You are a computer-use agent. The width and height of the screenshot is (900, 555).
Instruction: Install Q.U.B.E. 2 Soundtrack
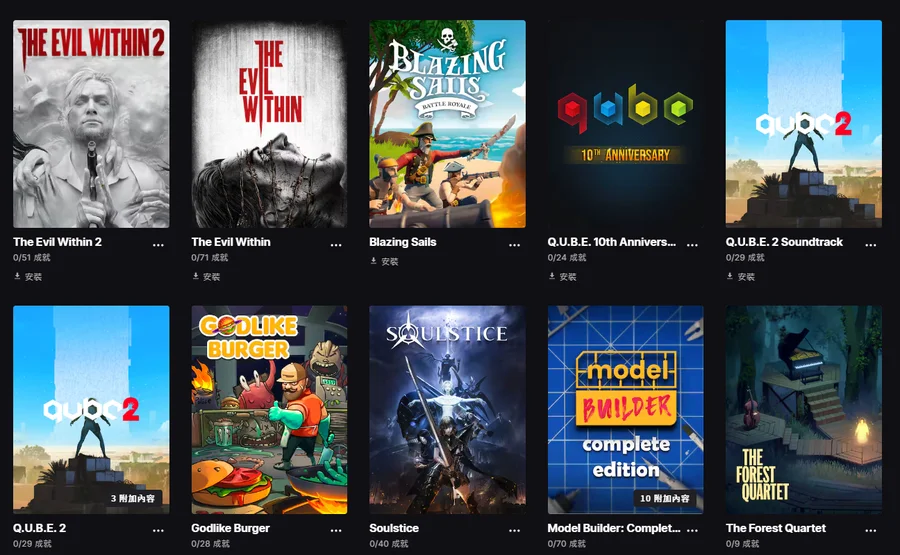click(740, 277)
